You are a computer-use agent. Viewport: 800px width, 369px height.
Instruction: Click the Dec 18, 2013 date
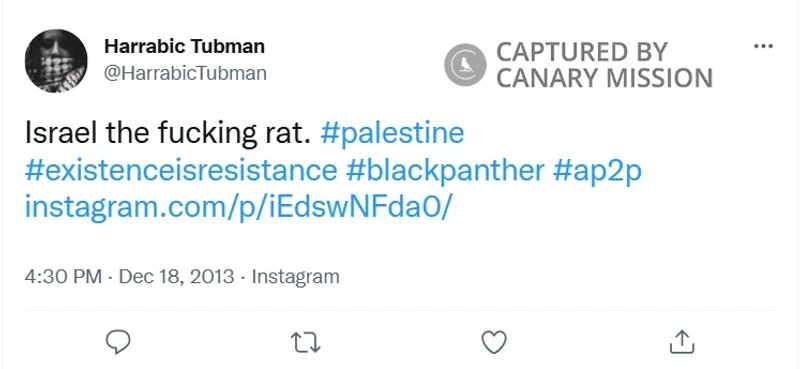coord(176,277)
